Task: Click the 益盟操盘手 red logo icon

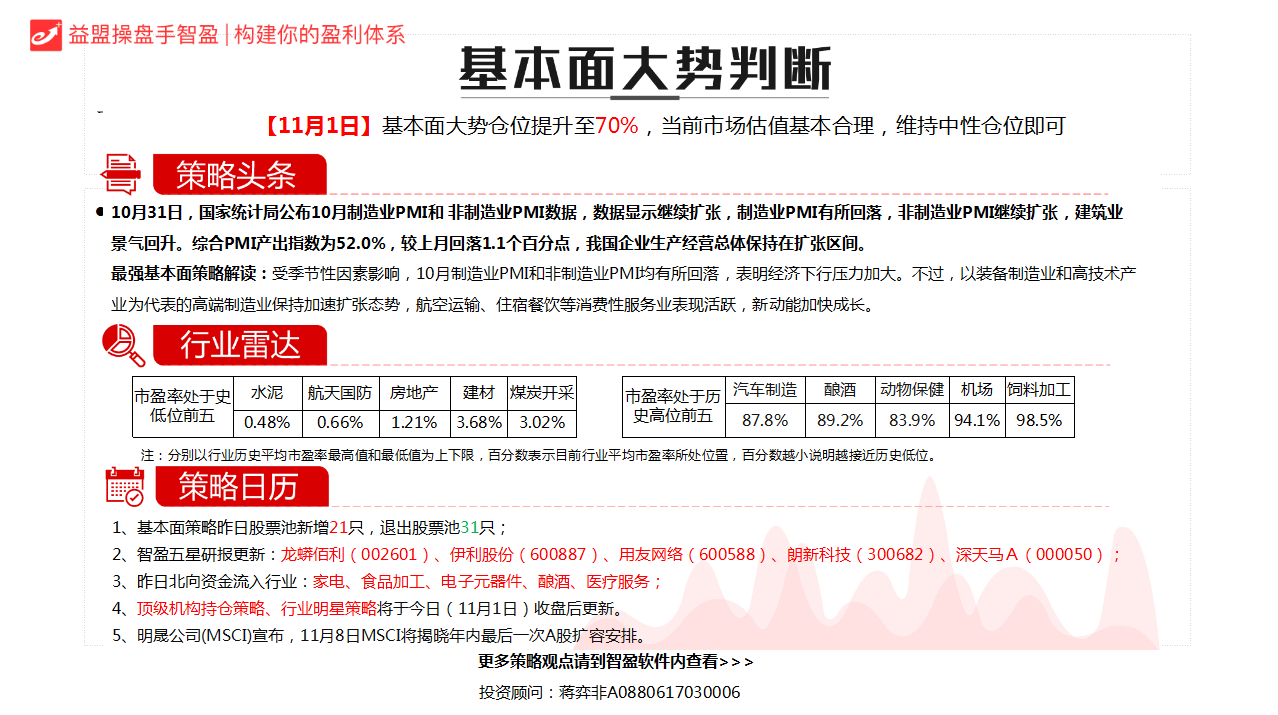Action: (x=45, y=34)
